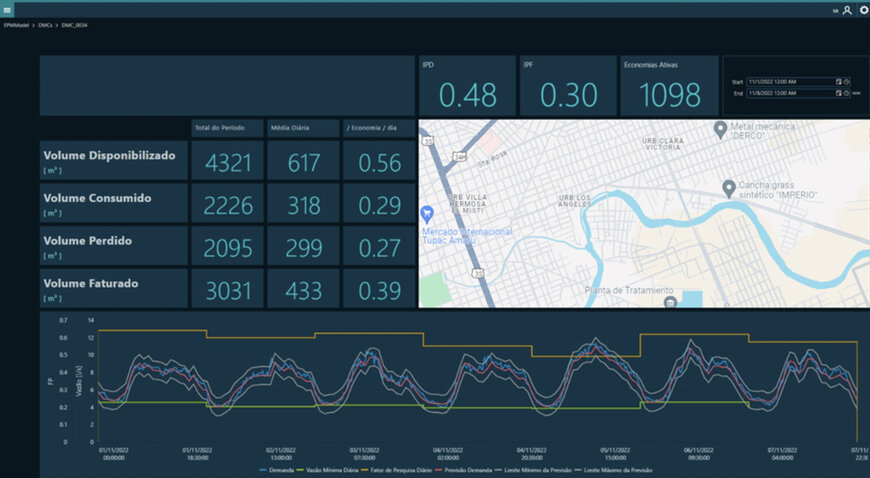This screenshot has height=478, width=870.
Task: Open the user account icon
Action: pyautogui.click(x=847, y=10)
